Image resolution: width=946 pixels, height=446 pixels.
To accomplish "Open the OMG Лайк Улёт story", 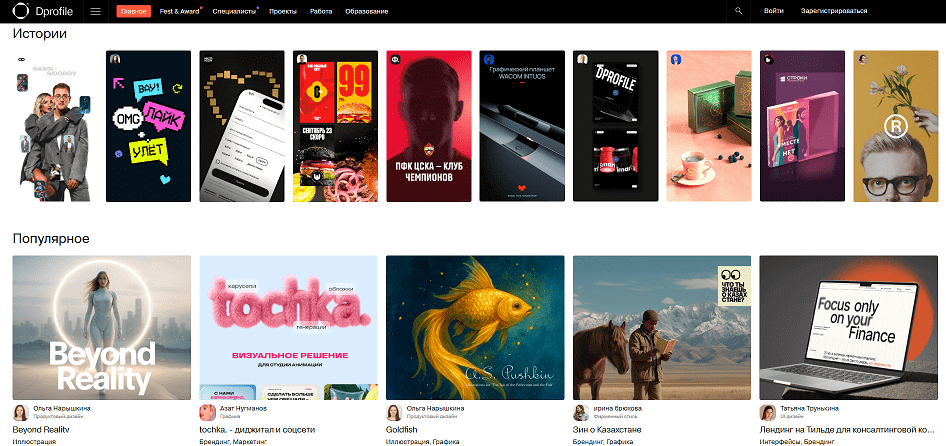I will (148, 126).
